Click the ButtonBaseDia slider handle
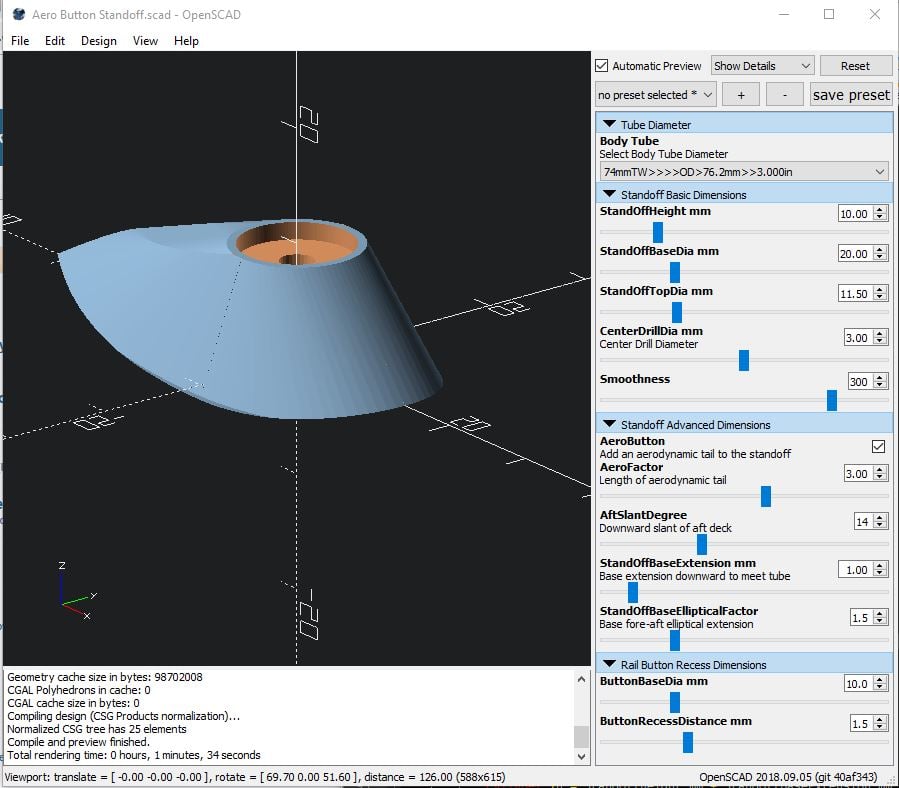This screenshot has height=788, width=899. point(675,702)
